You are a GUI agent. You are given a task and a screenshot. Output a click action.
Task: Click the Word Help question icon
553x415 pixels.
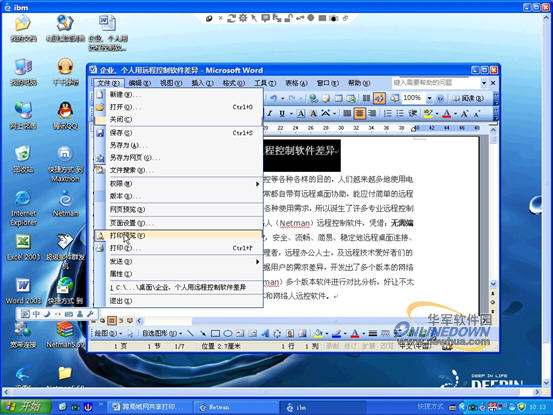coord(440,99)
